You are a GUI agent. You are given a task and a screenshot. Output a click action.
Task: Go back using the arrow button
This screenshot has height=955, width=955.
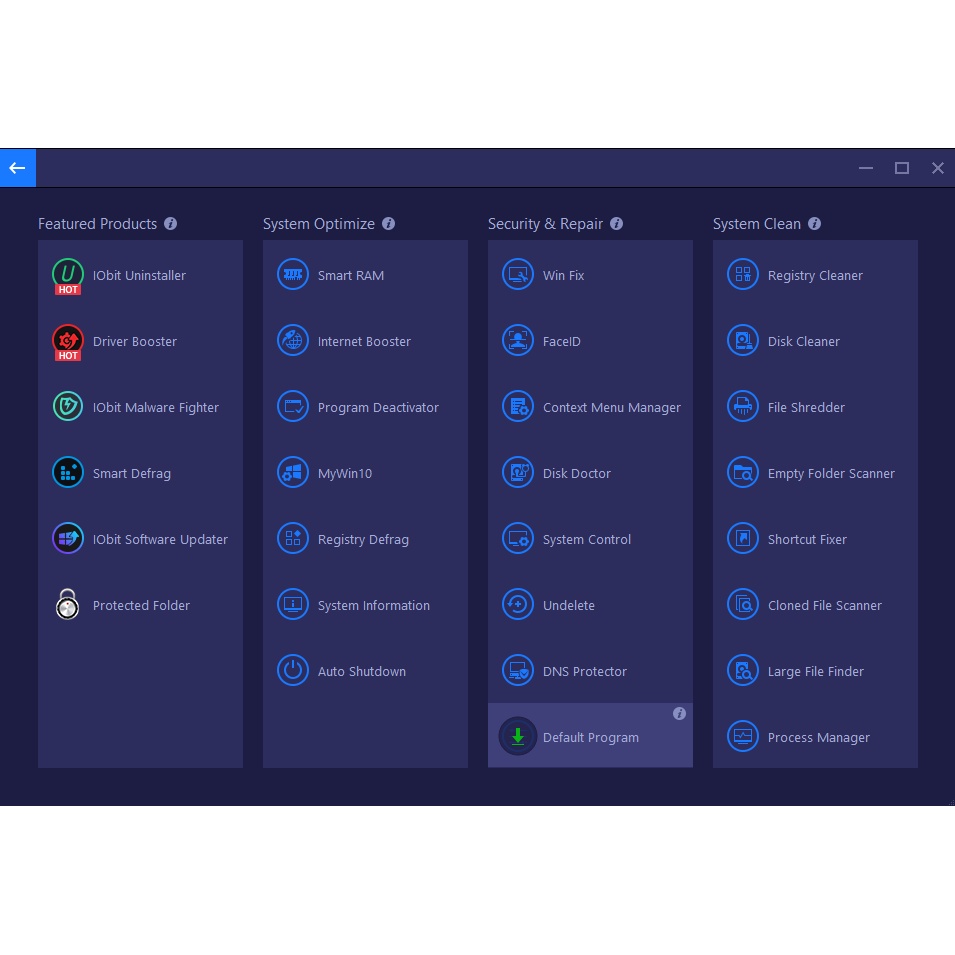(x=18, y=168)
